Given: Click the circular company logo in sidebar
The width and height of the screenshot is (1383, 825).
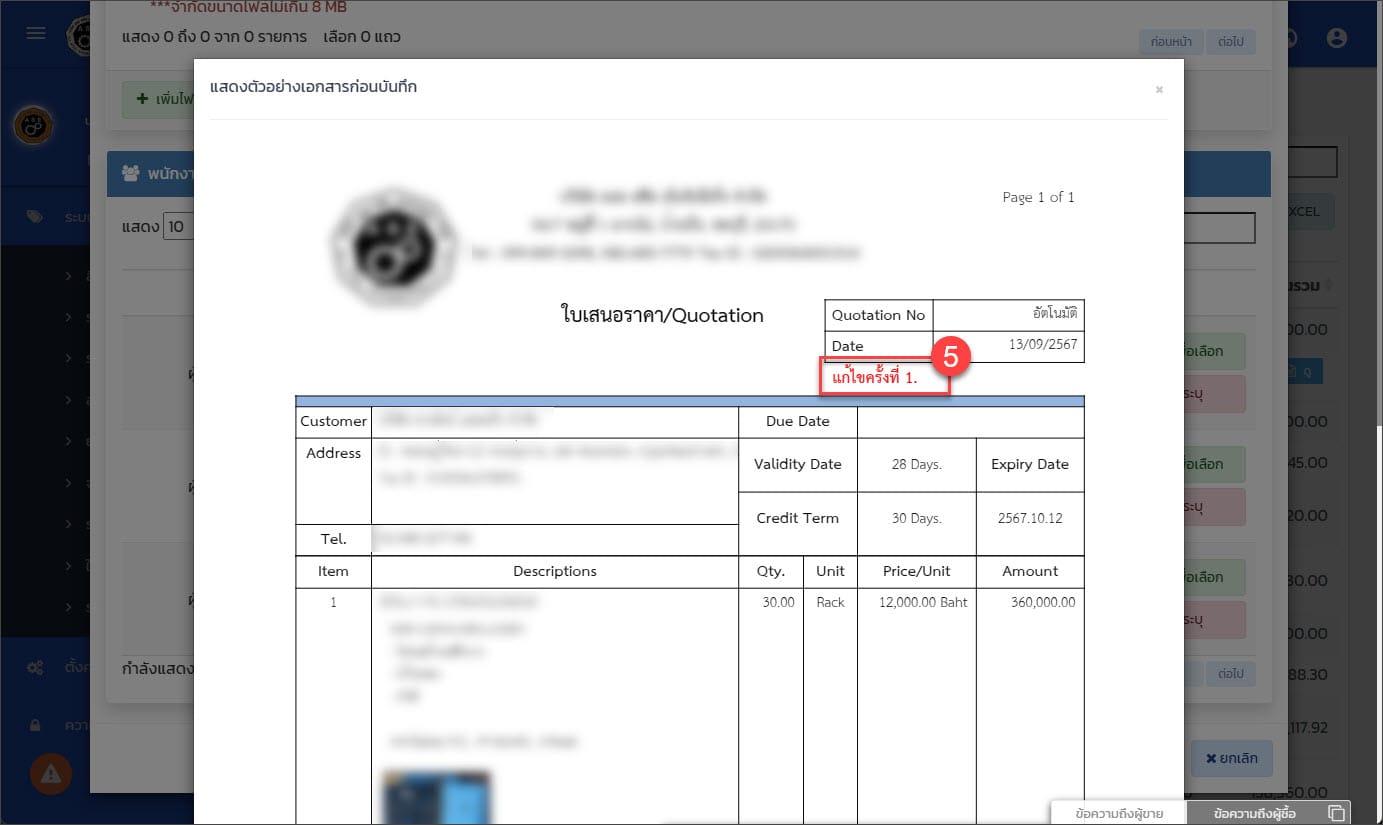Looking at the screenshot, I should pos(33,126).
